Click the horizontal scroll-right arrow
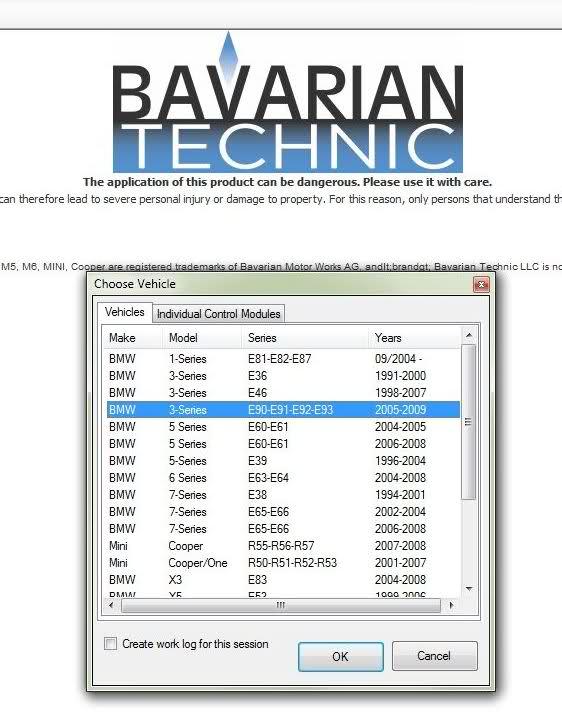The image size is (562, 719). tap(451, 605)
